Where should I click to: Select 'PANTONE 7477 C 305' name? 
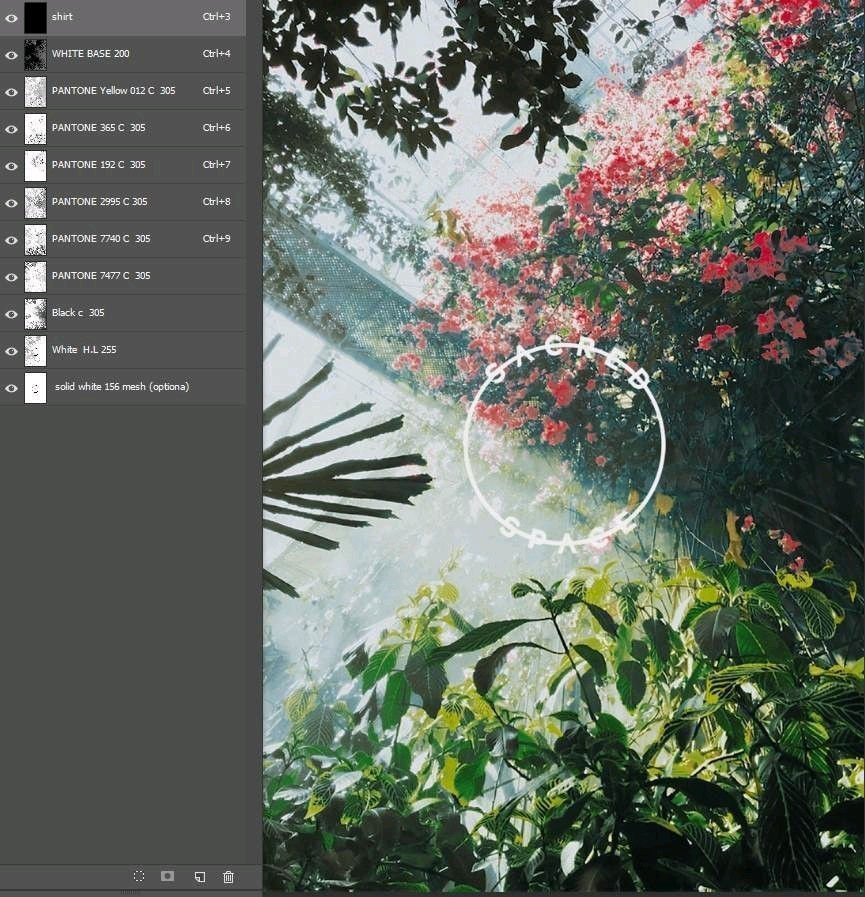click(101, 275)
